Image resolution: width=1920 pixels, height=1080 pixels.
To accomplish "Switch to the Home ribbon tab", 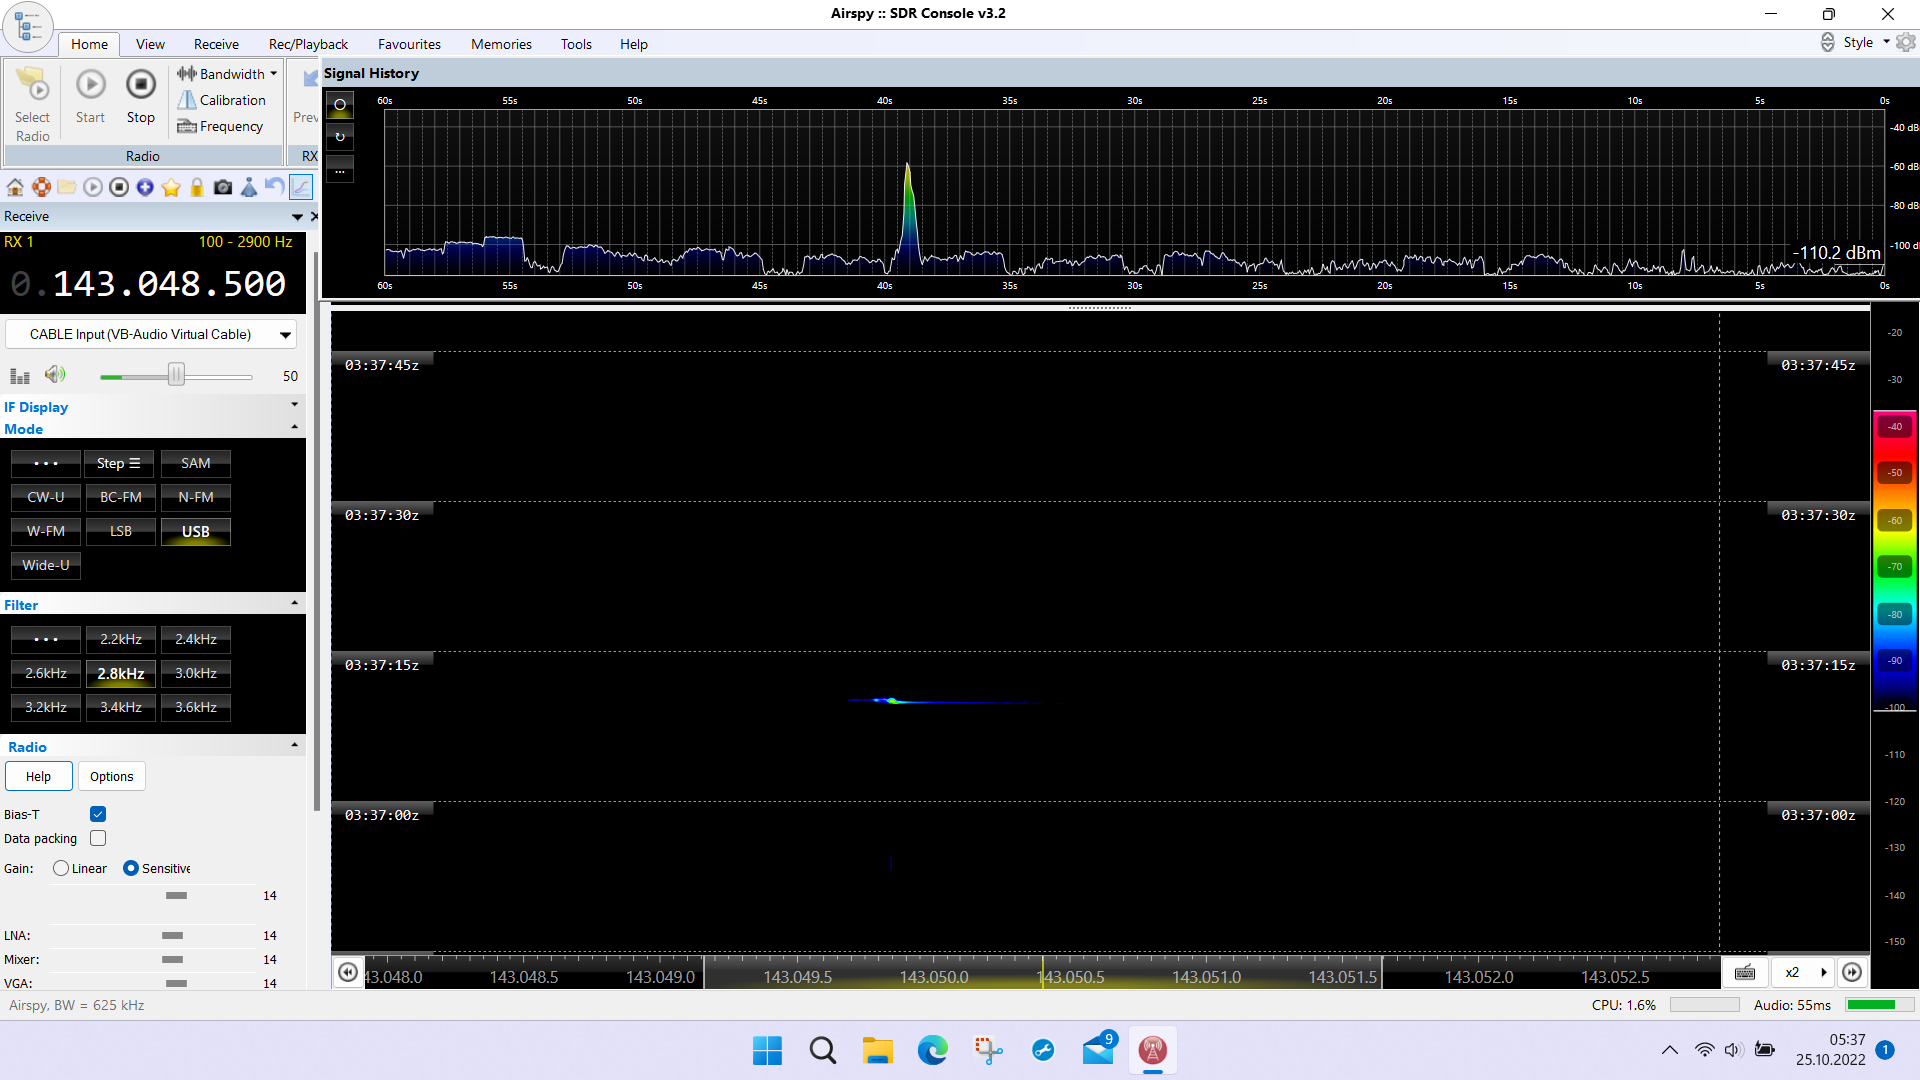I will click(89, 44).
